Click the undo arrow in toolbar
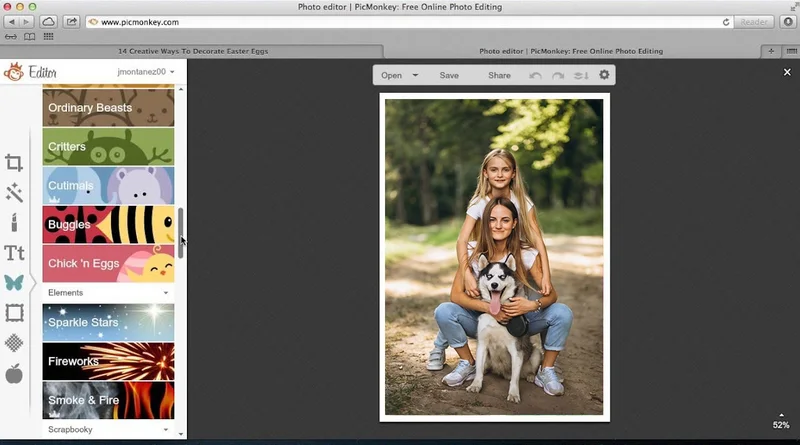 (536, 75)
